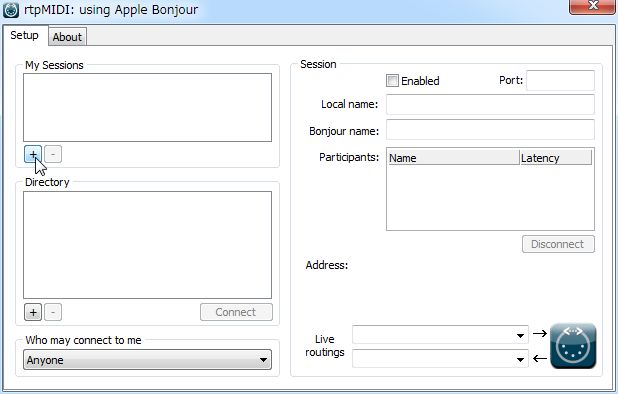Add a new session in My Sessions

point(33,154)
